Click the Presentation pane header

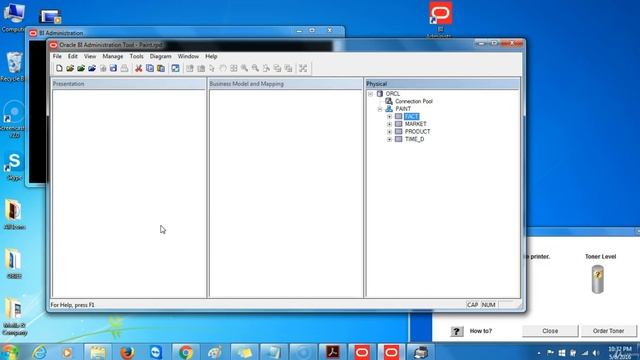(129, 84)
